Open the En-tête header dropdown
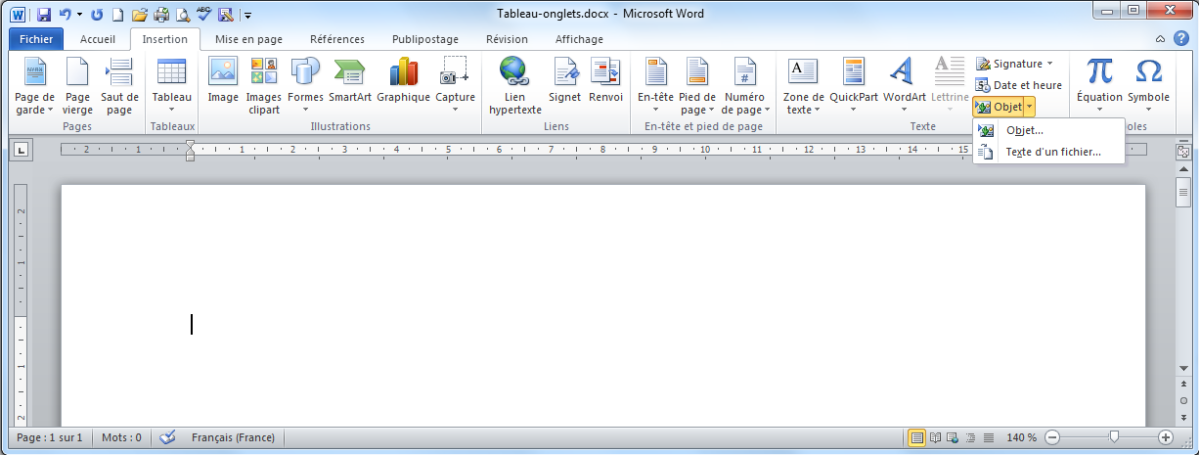This screenshot has width=1200, height=455. click(656, 86)
